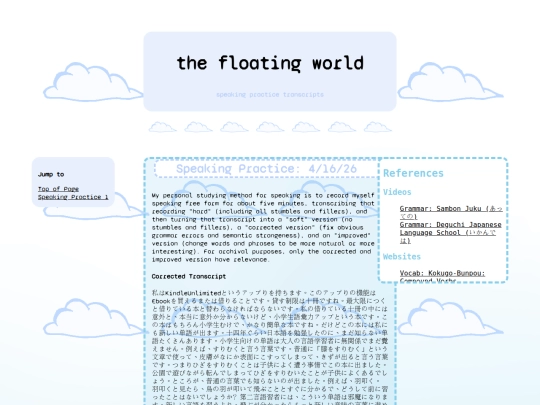The height and width of the screenshot is (405, 540).
Task: Click the 'the floating world' site title
Action: (270, 63)
